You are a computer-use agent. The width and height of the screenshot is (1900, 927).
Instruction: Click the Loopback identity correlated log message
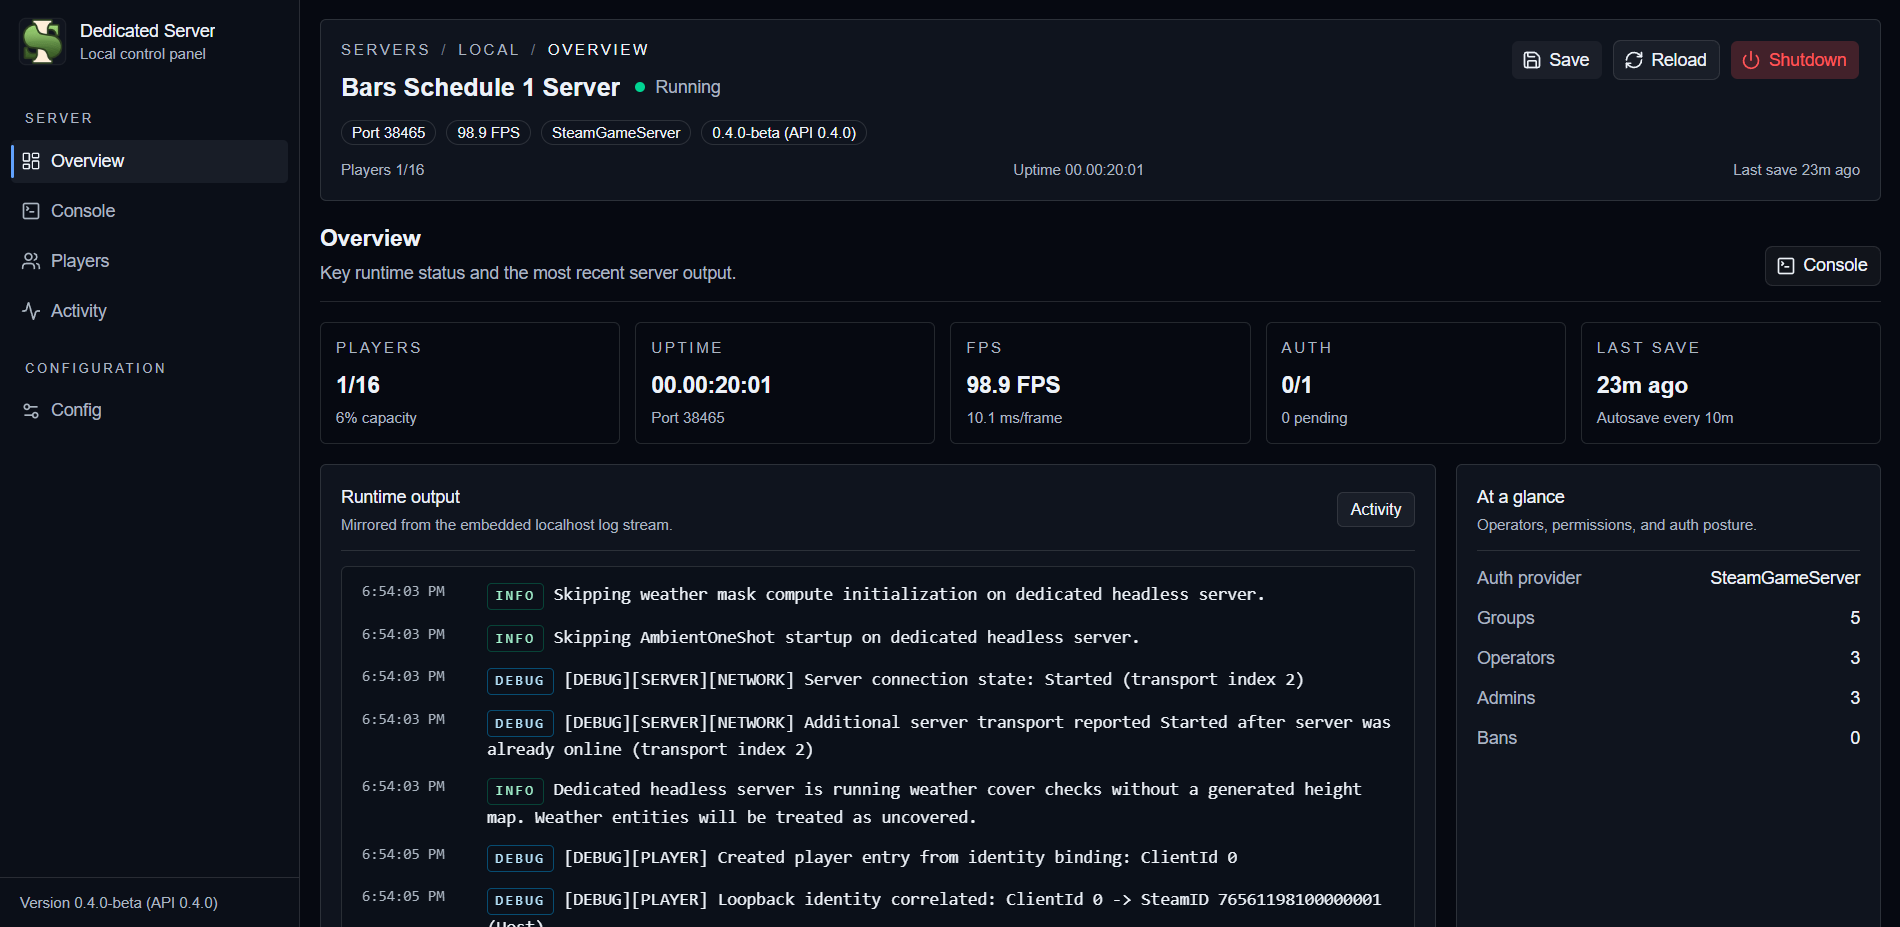tap(972, 900)
